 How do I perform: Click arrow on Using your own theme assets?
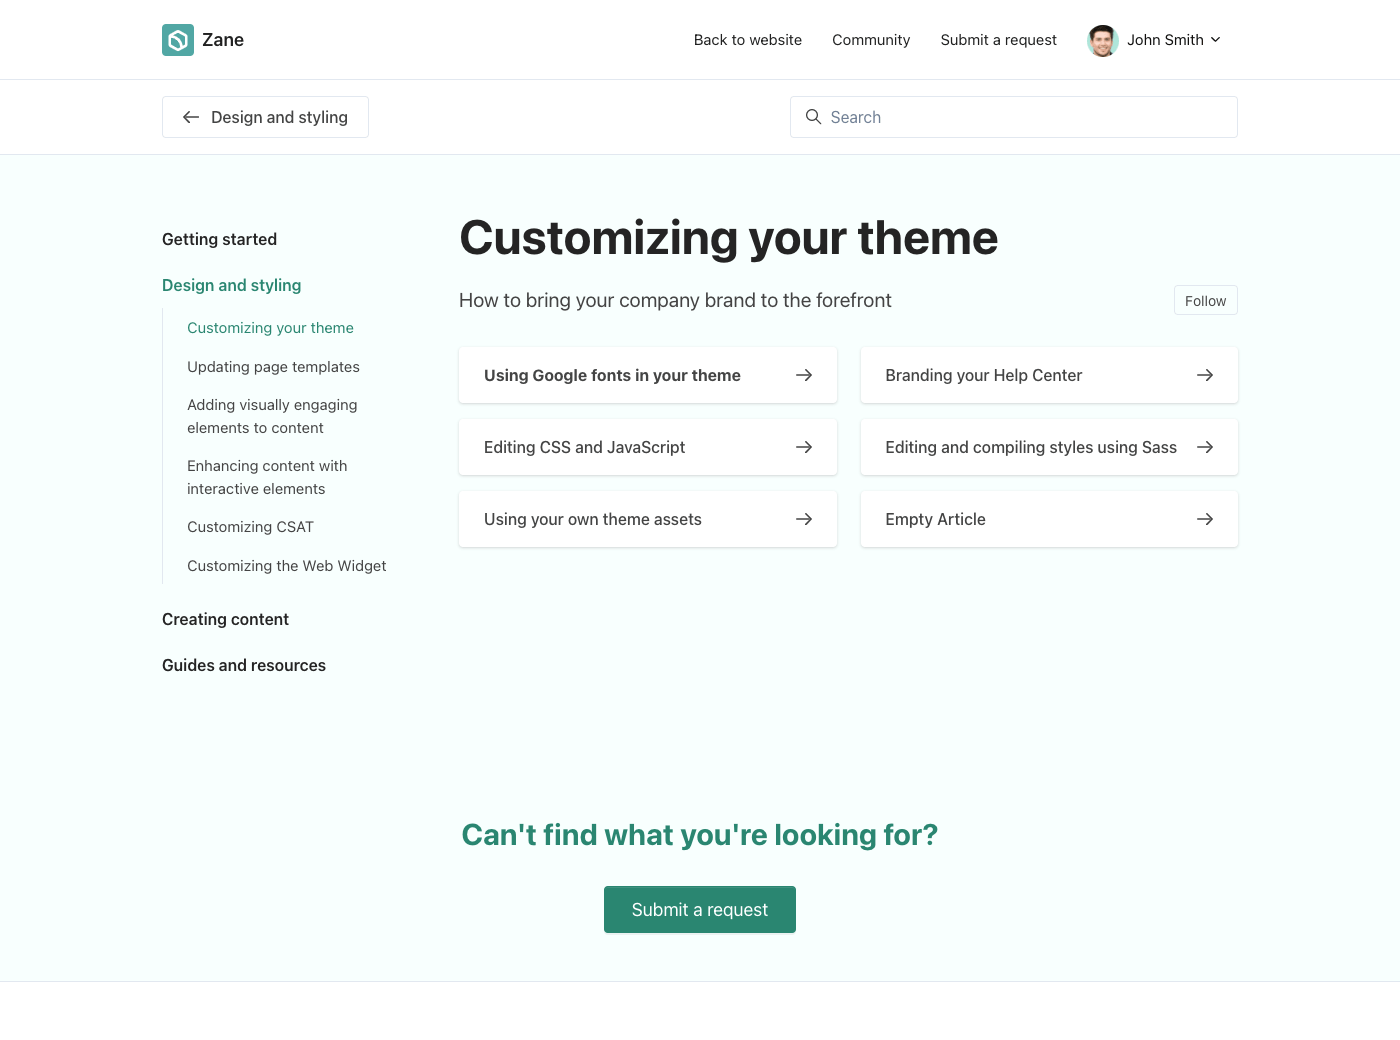[804, 519]
